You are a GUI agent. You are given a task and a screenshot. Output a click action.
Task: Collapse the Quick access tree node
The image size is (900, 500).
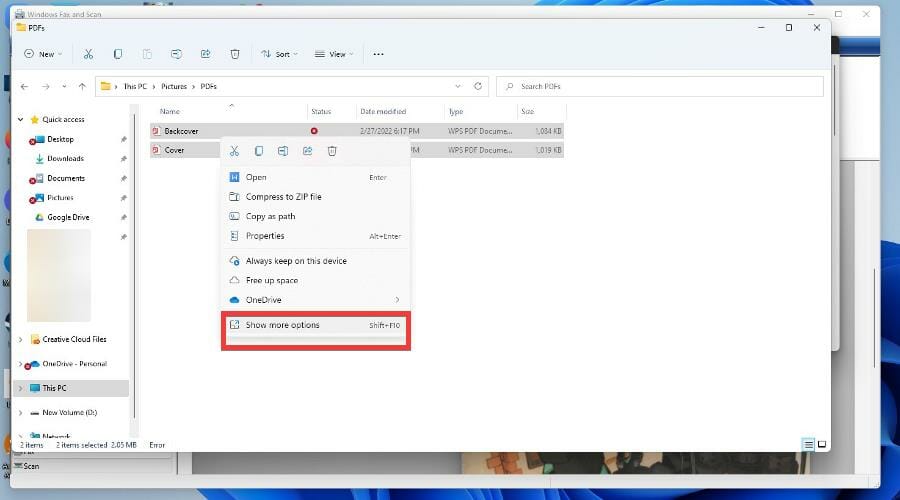click(20, 119)
